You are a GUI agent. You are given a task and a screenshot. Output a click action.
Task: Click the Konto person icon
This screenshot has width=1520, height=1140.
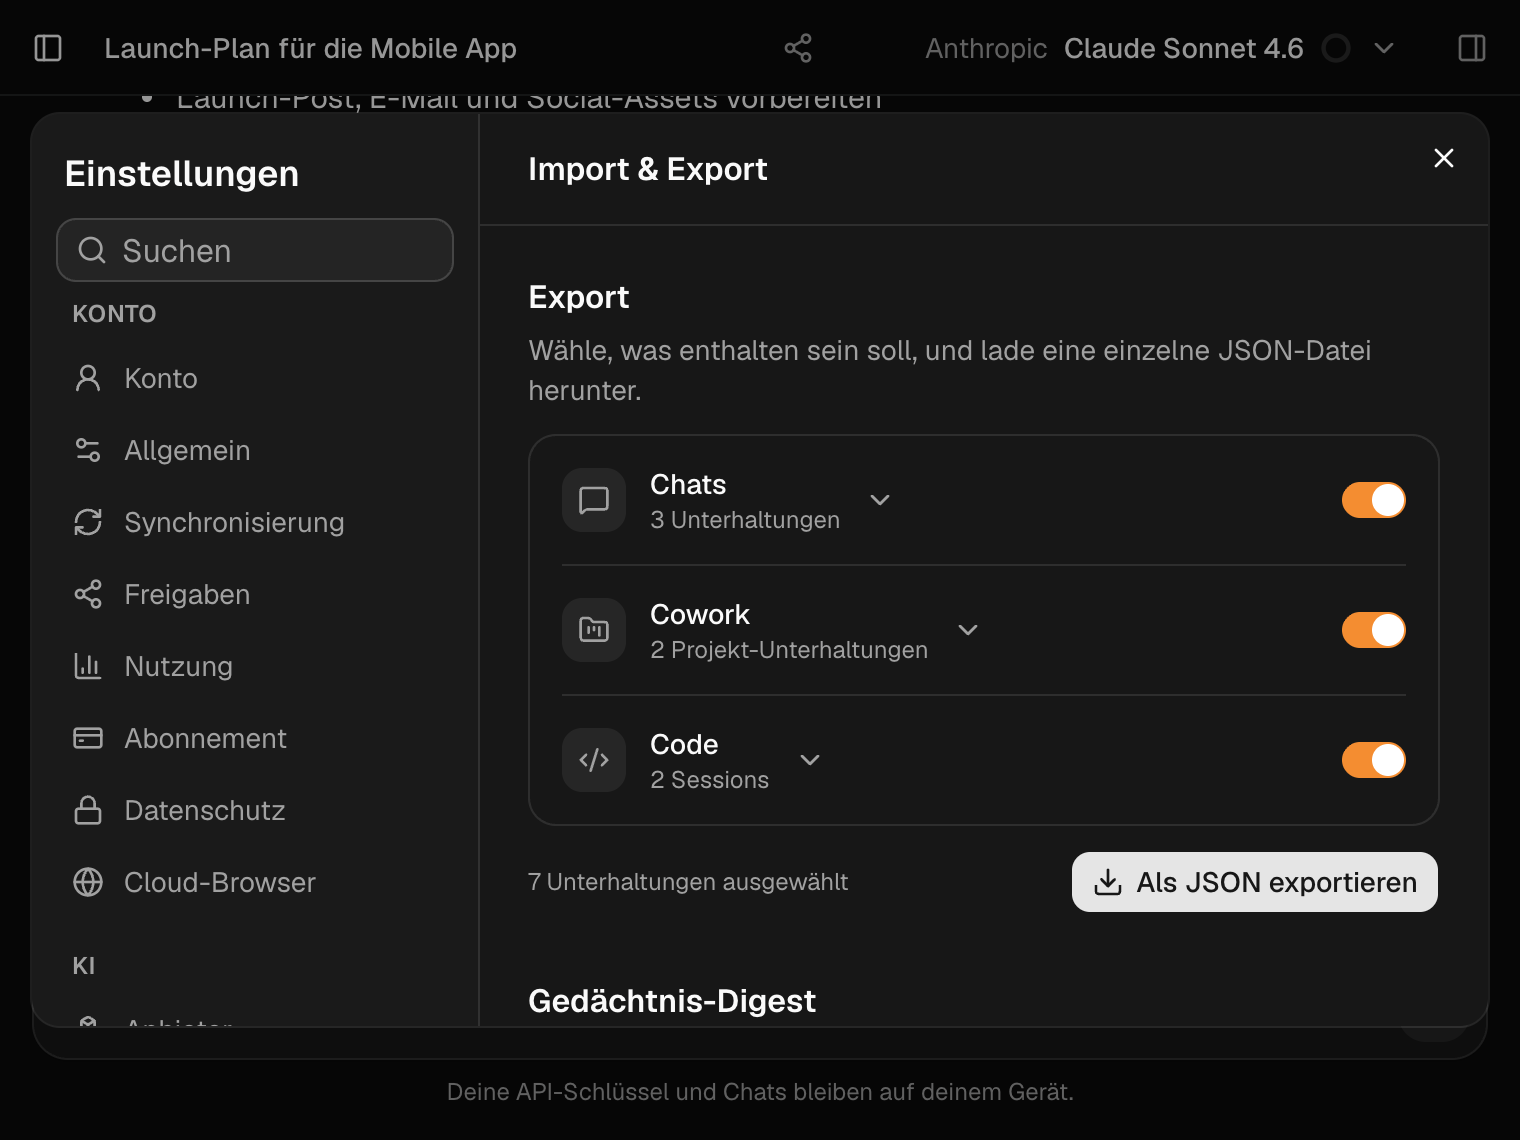(88, 378)
